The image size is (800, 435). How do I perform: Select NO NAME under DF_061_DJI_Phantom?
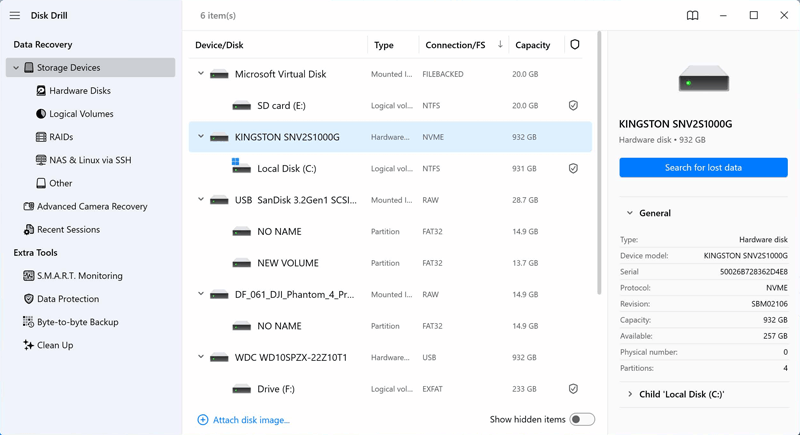point(390,326)
